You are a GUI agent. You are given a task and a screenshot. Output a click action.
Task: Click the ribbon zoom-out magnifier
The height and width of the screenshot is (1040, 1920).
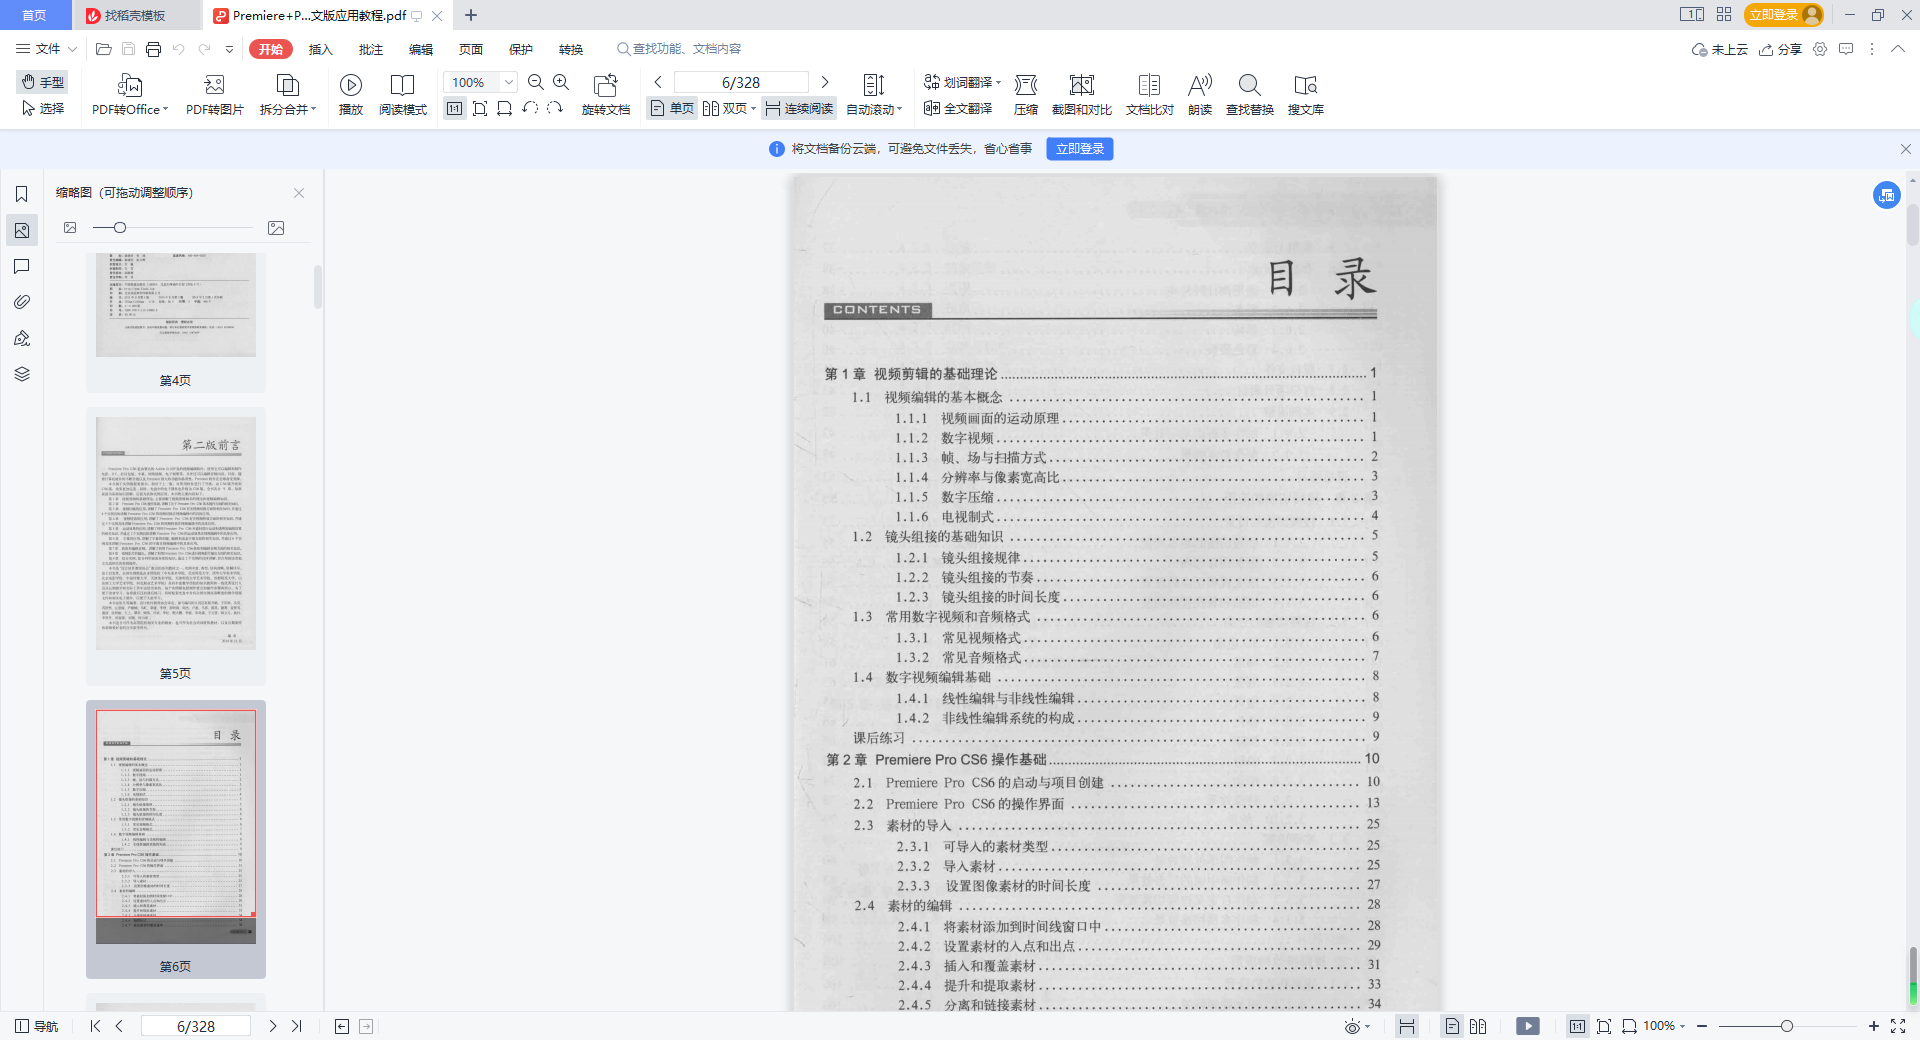tap(536, 82)
